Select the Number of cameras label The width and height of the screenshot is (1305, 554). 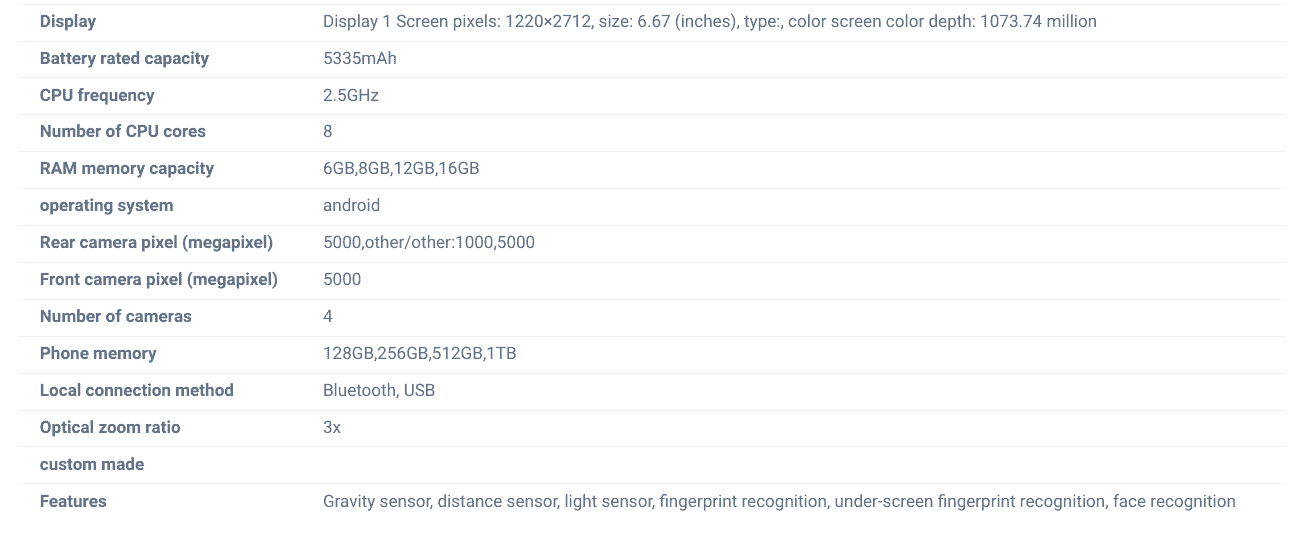click(115, 316)
